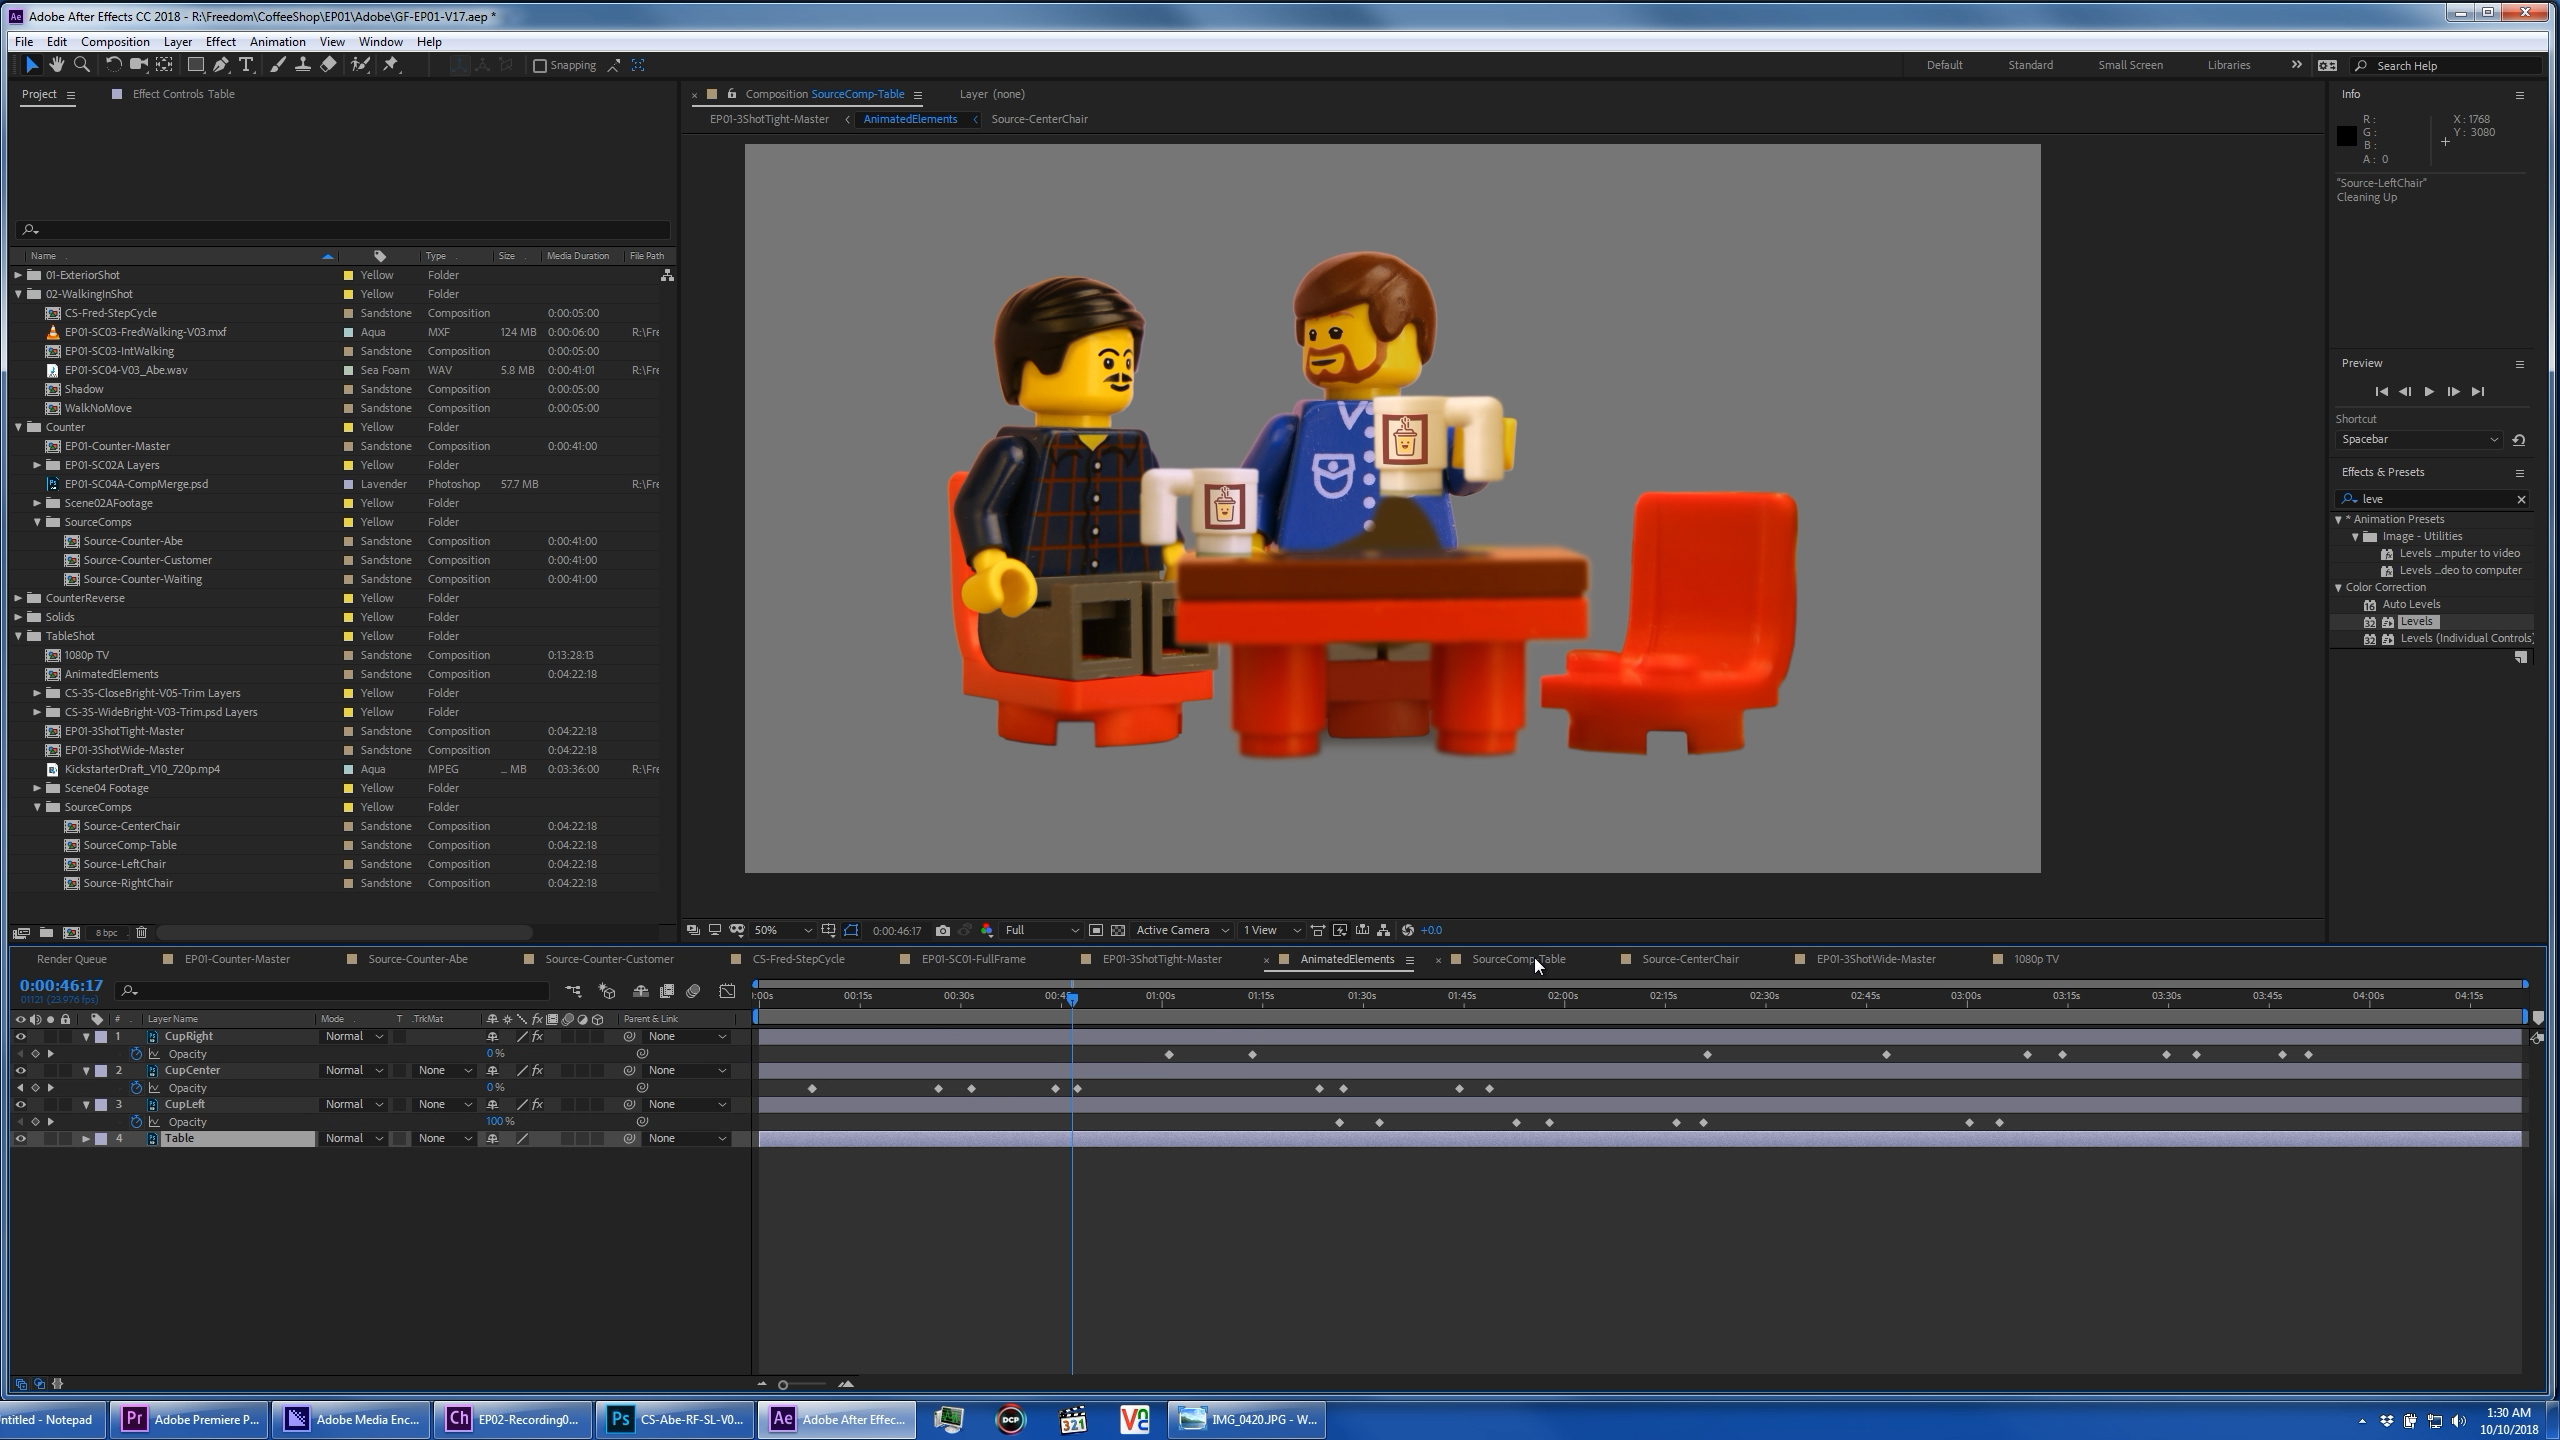The height and width of the screenshot is (1440, 2560).
Task: Select the Zoom magnifier tool
Action: pyautogui.click(x=82, y=65)
